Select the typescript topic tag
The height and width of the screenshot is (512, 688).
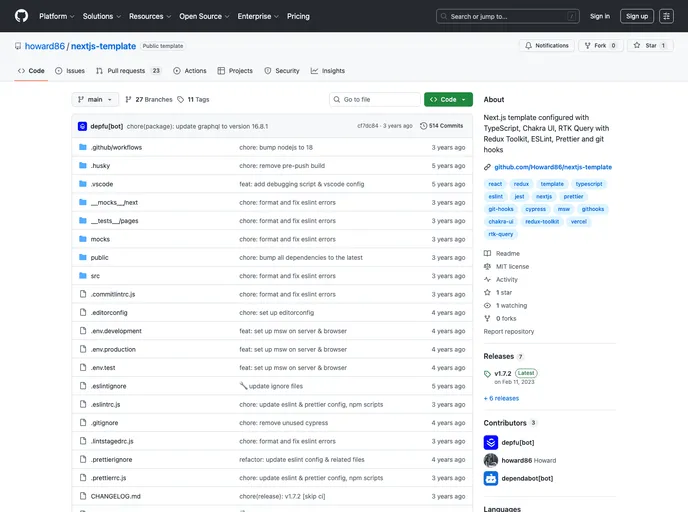click(589, 184)
